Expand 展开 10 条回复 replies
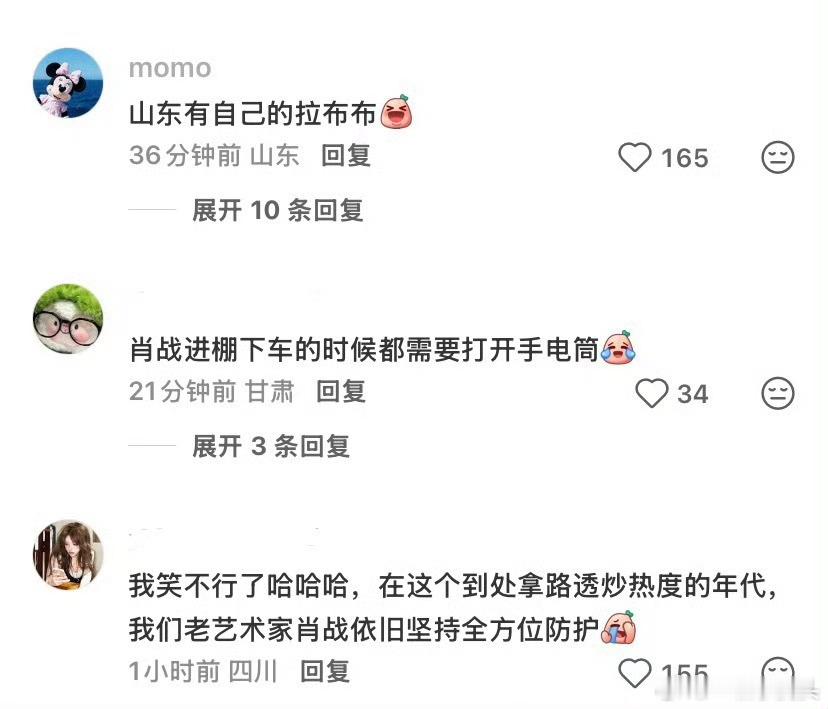828x709 pixels. [x=277, y=210]
